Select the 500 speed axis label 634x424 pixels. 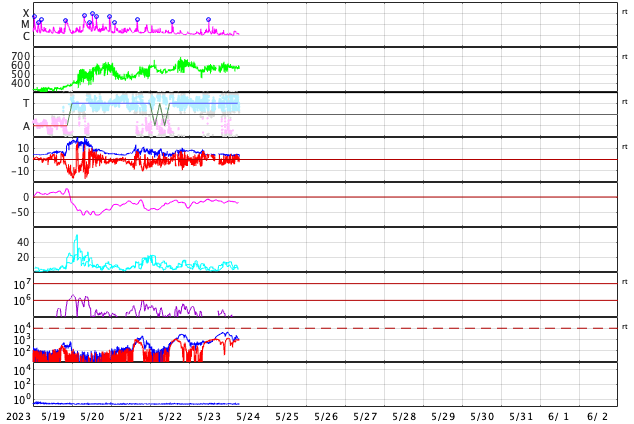(21, 74)
